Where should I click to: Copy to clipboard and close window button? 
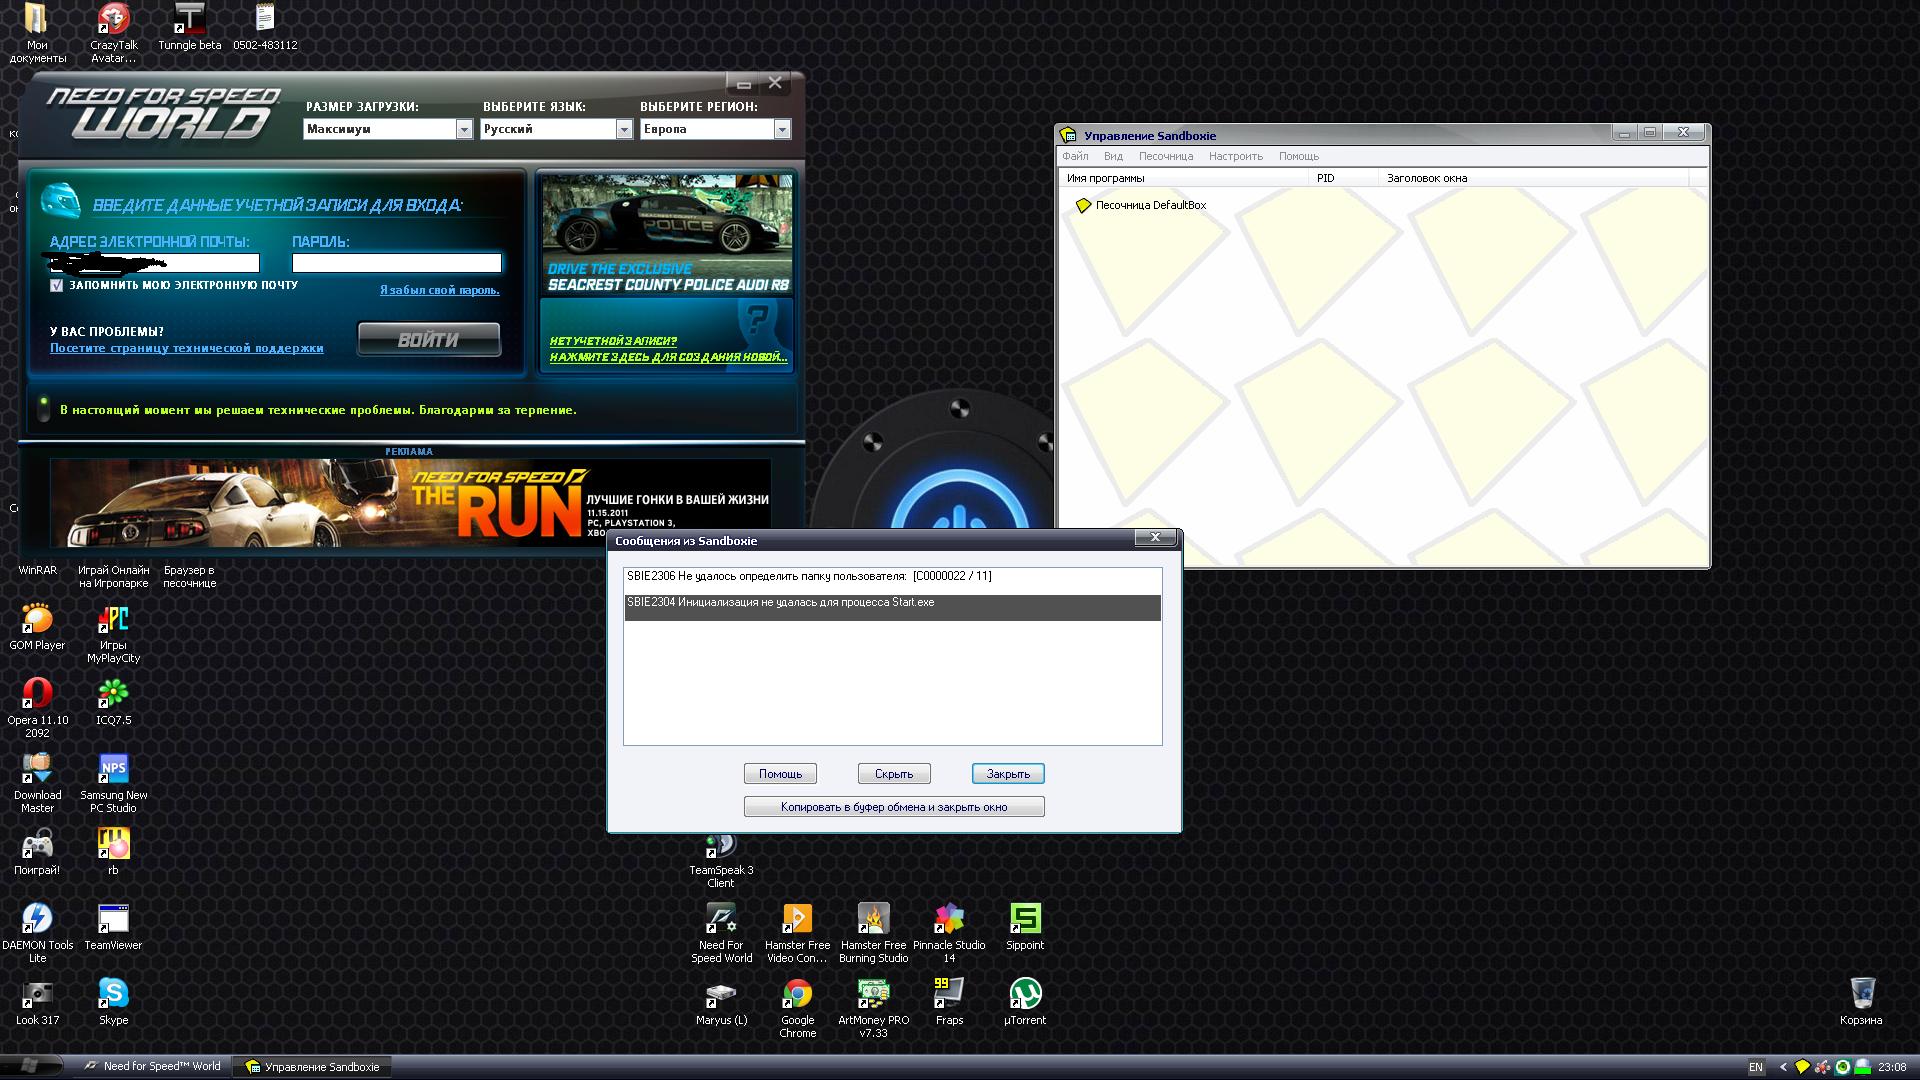(894, 807)
